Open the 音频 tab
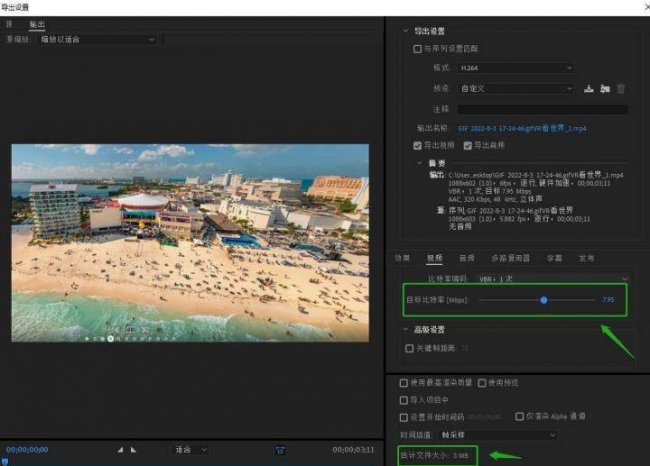Screen dimensions: 650x466 [x=467, y=258]
